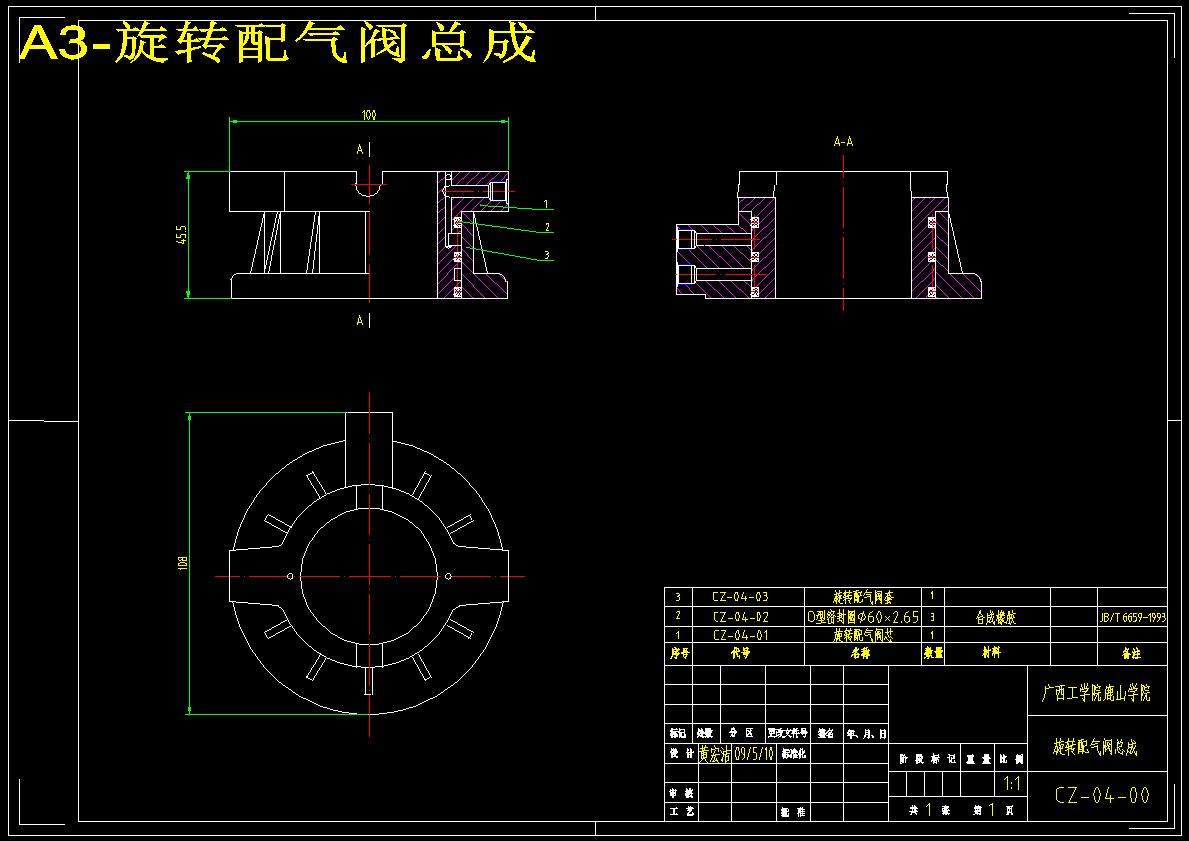Image resolution: width=1189 pixels, height=841 pixels.
Task: Click the 代号 column header
Action: click(x=740, y=653)
